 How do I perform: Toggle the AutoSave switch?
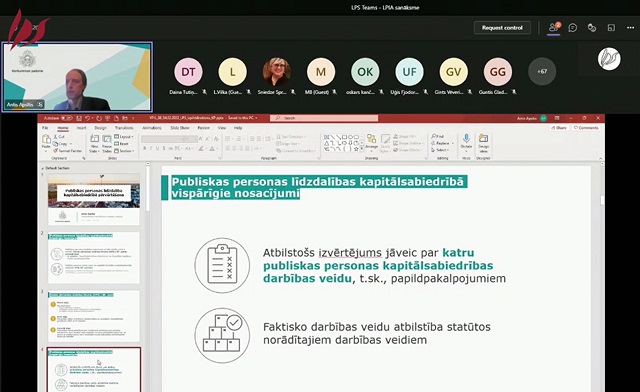pos(67,118)
